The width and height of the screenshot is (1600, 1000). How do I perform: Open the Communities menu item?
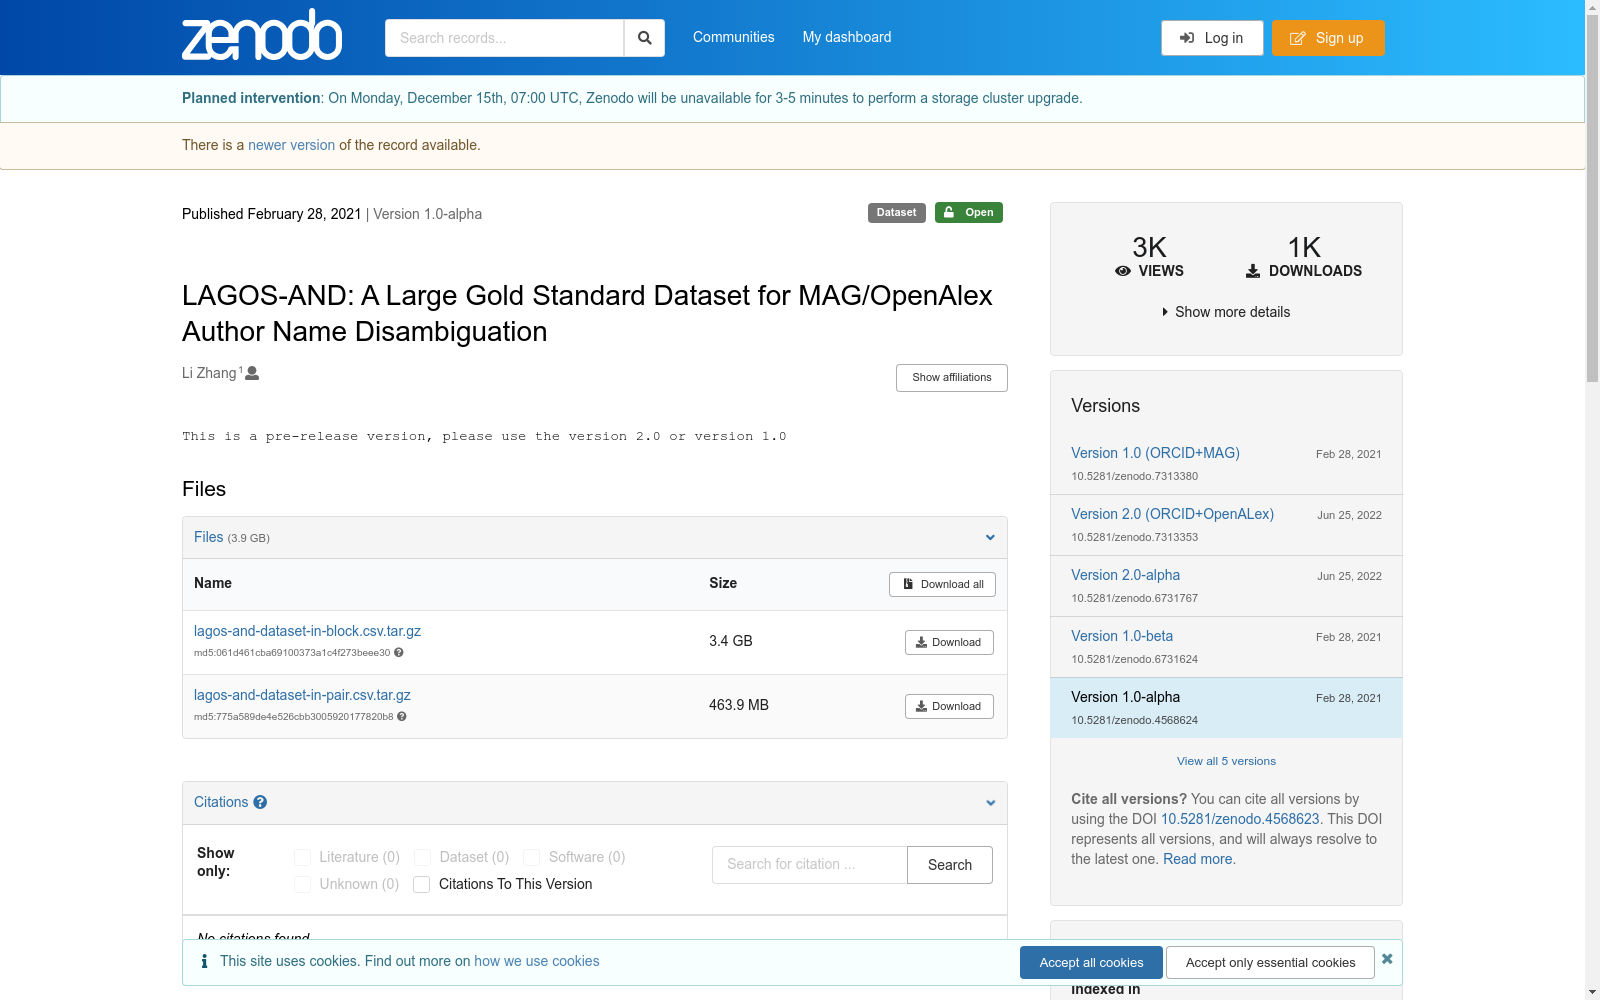coord(734,37)
